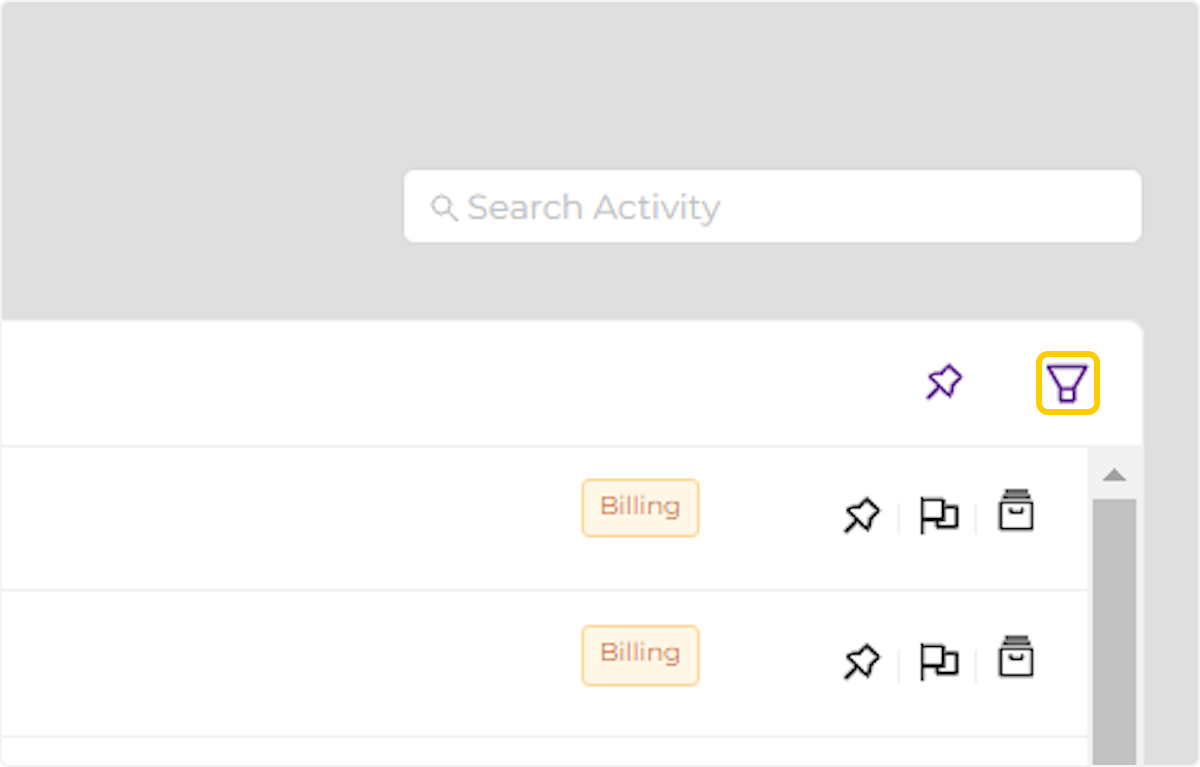1200x767 pixels.
Task: Expand filter options via the highlighted funnel
Action: tap(1067, 383)
